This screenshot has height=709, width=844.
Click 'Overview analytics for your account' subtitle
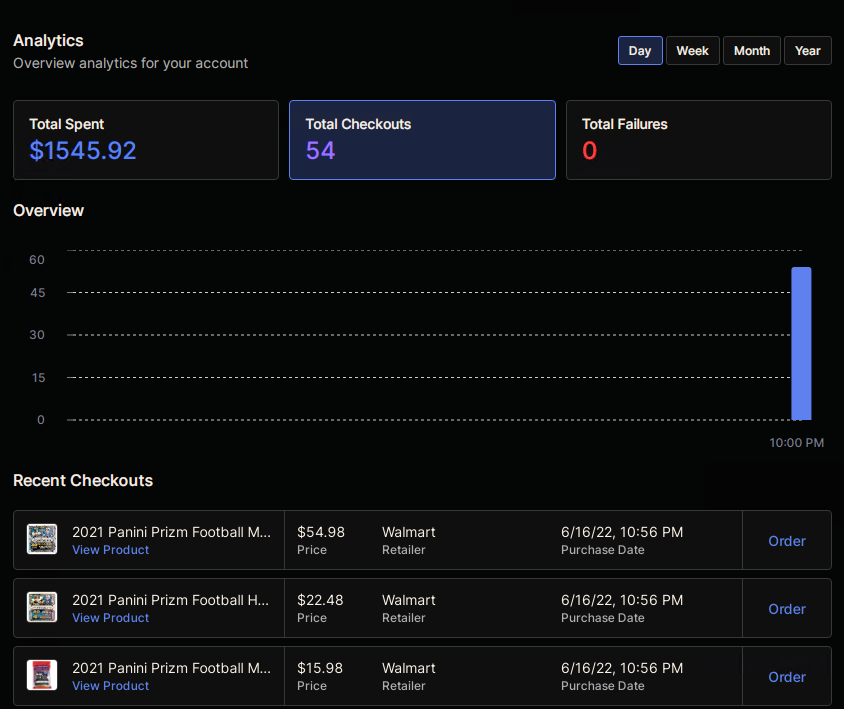coord(131,63)
